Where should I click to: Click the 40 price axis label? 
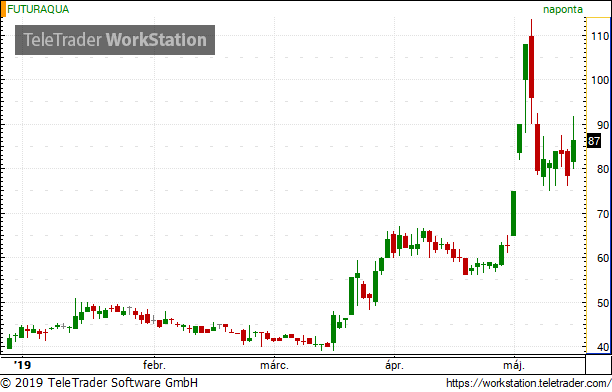coord(603,347)
